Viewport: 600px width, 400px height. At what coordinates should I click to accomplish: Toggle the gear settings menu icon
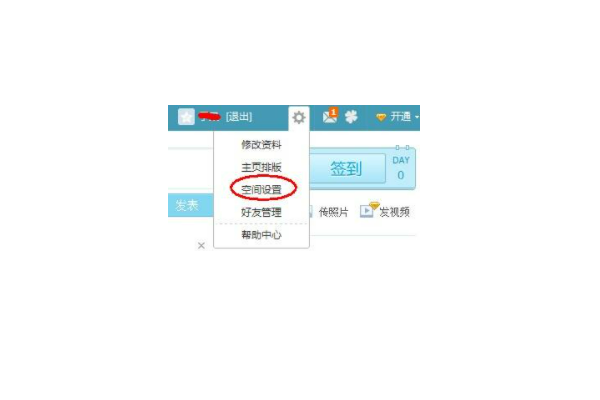299,118
